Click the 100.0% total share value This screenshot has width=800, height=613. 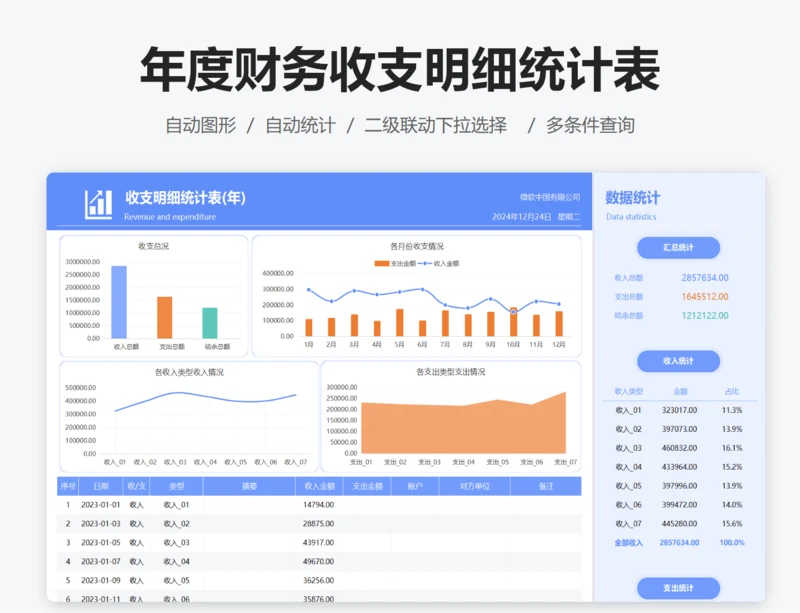point(732,543)
